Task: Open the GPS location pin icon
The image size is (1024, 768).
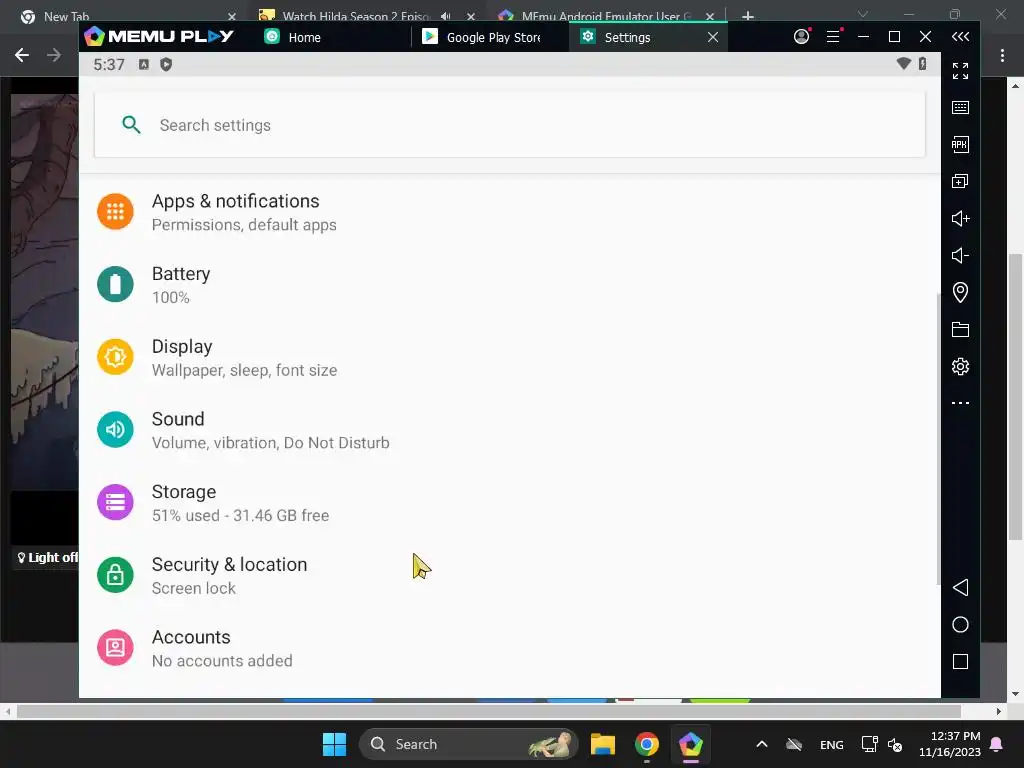Action: [x=960, y=292]
